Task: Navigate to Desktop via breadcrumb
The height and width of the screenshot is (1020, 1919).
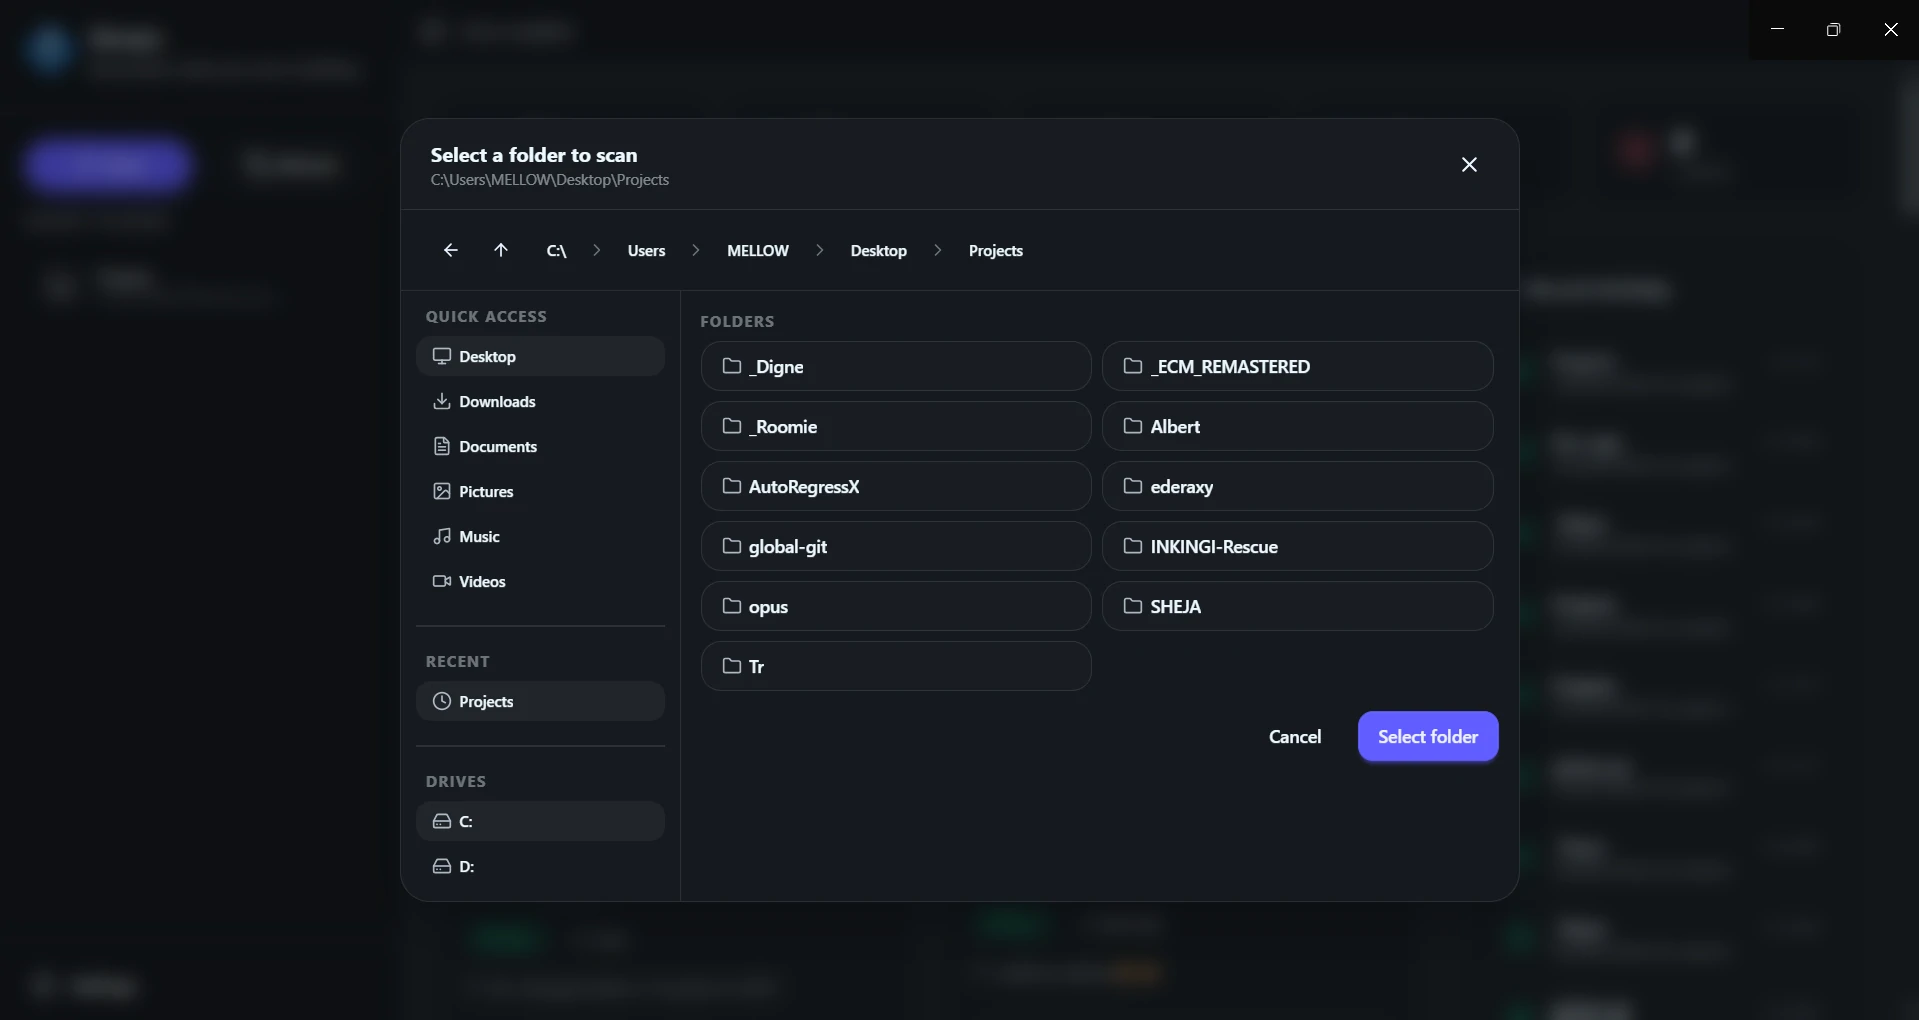Action: coord(878,250)
